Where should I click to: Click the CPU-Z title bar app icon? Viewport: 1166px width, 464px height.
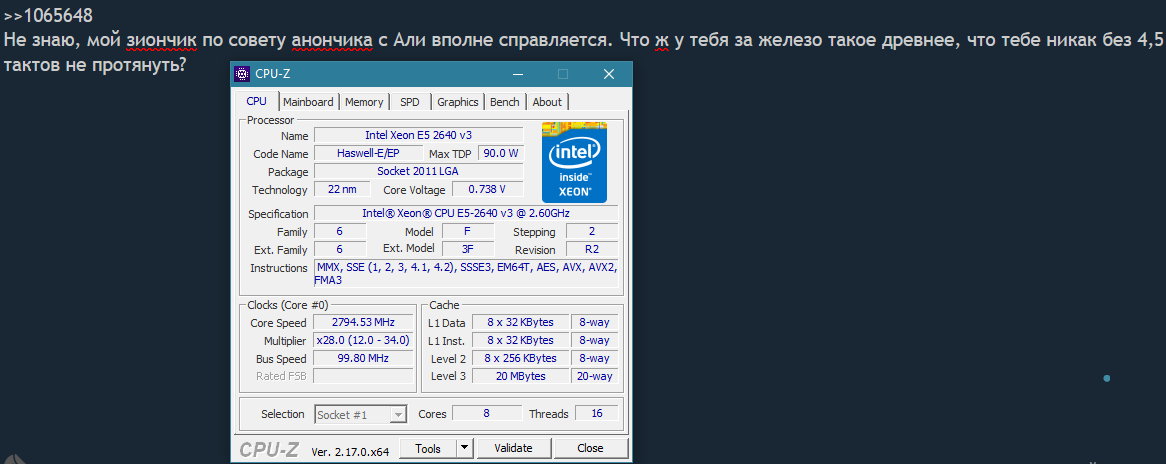tap(242, 74)
